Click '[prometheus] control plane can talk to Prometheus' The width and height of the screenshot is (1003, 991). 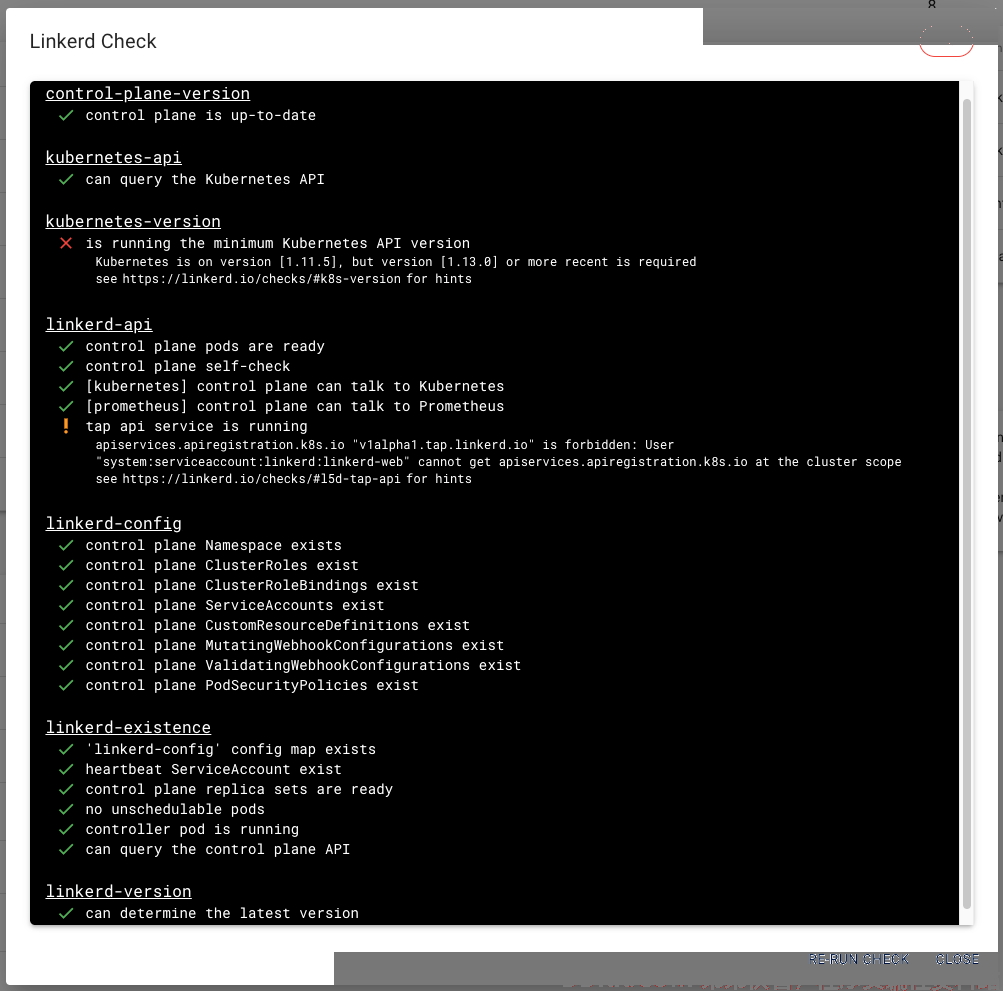point(295,406)
